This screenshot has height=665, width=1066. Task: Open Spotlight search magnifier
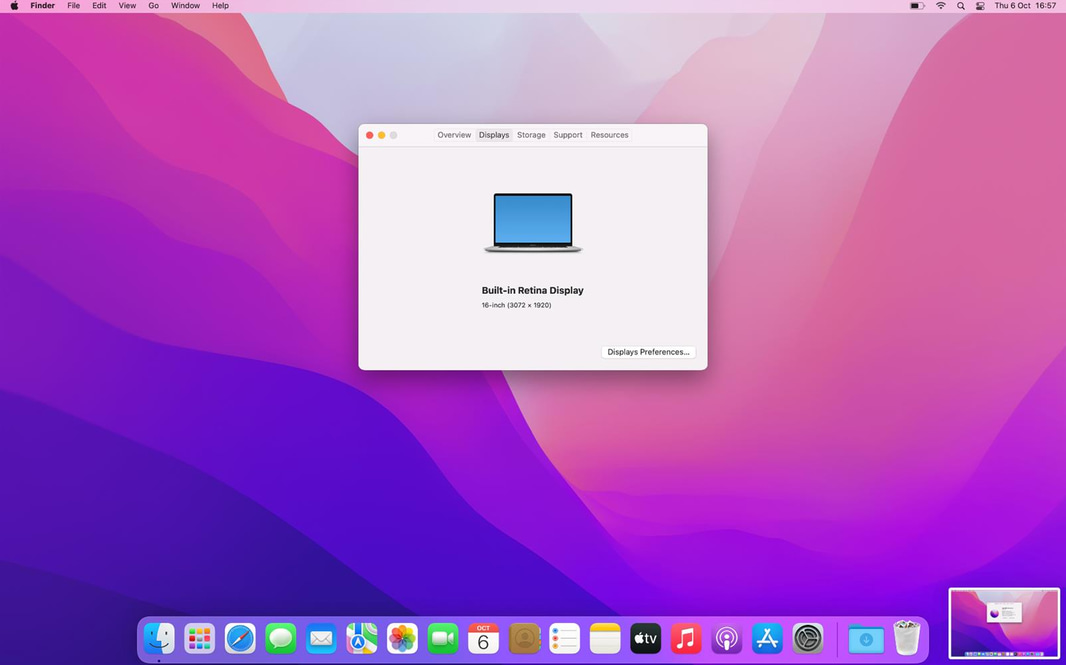961,5
